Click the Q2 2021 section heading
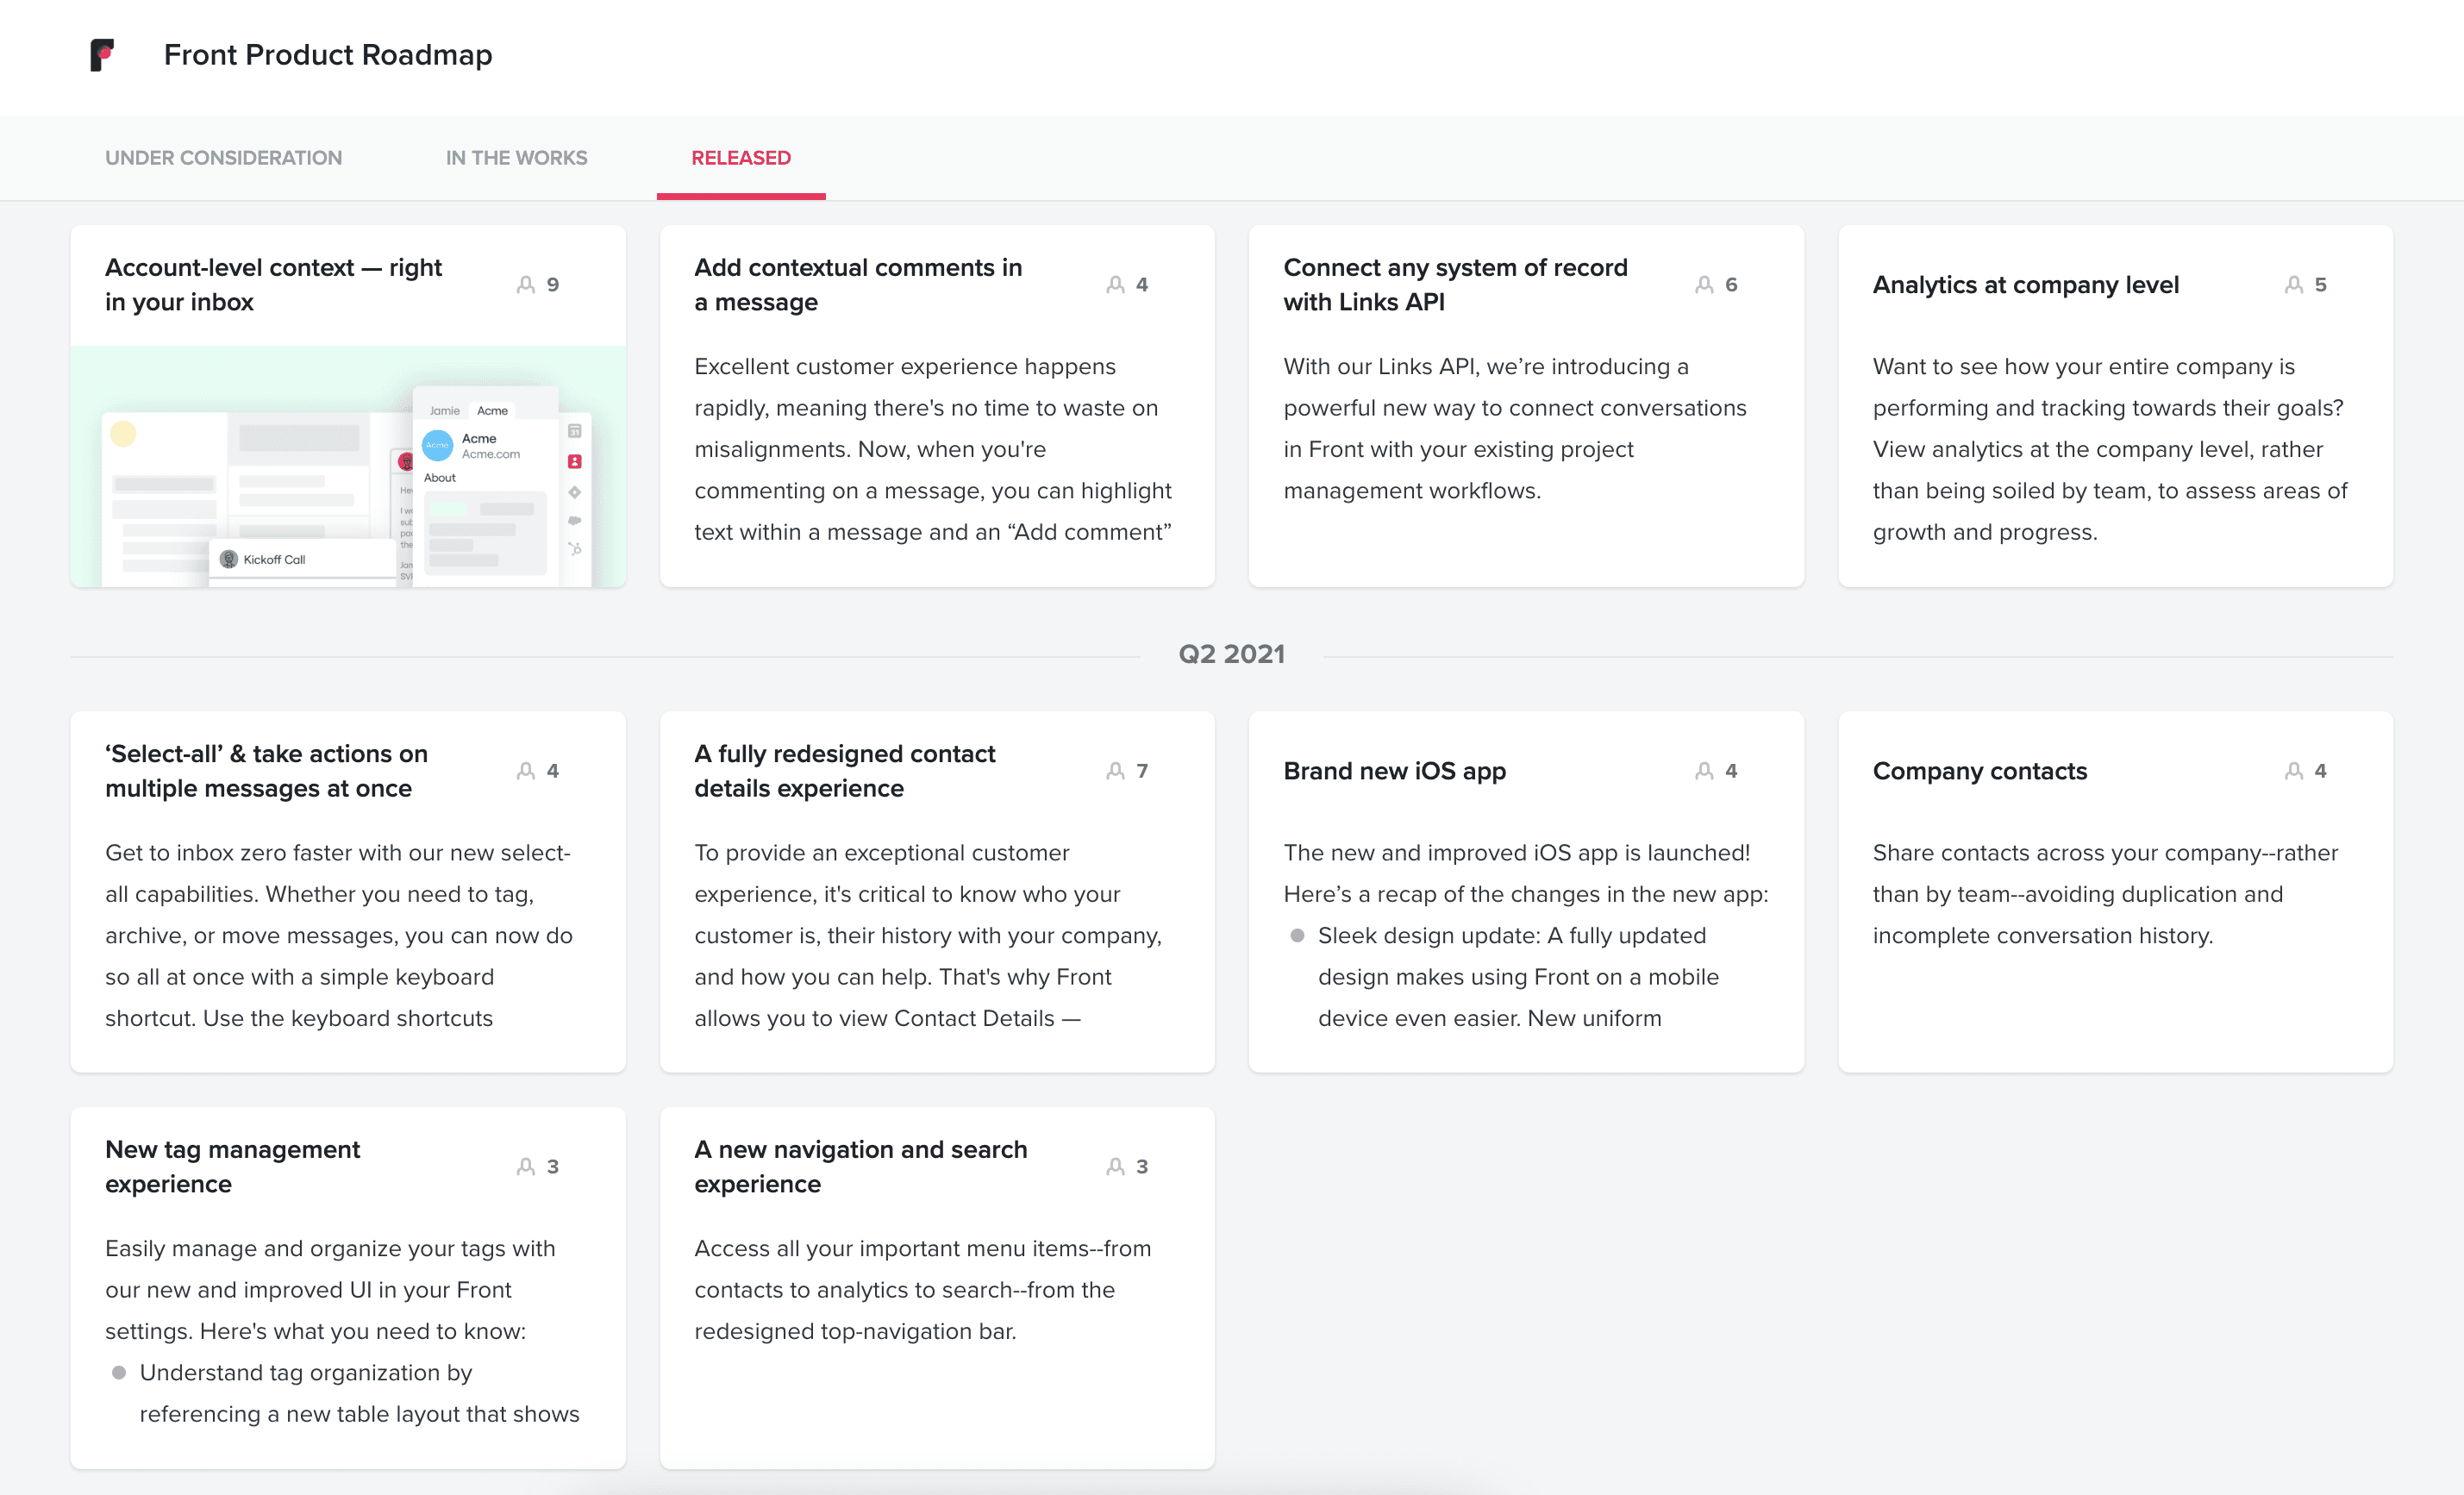2464x1495 pixels. tap(1231, 654)
